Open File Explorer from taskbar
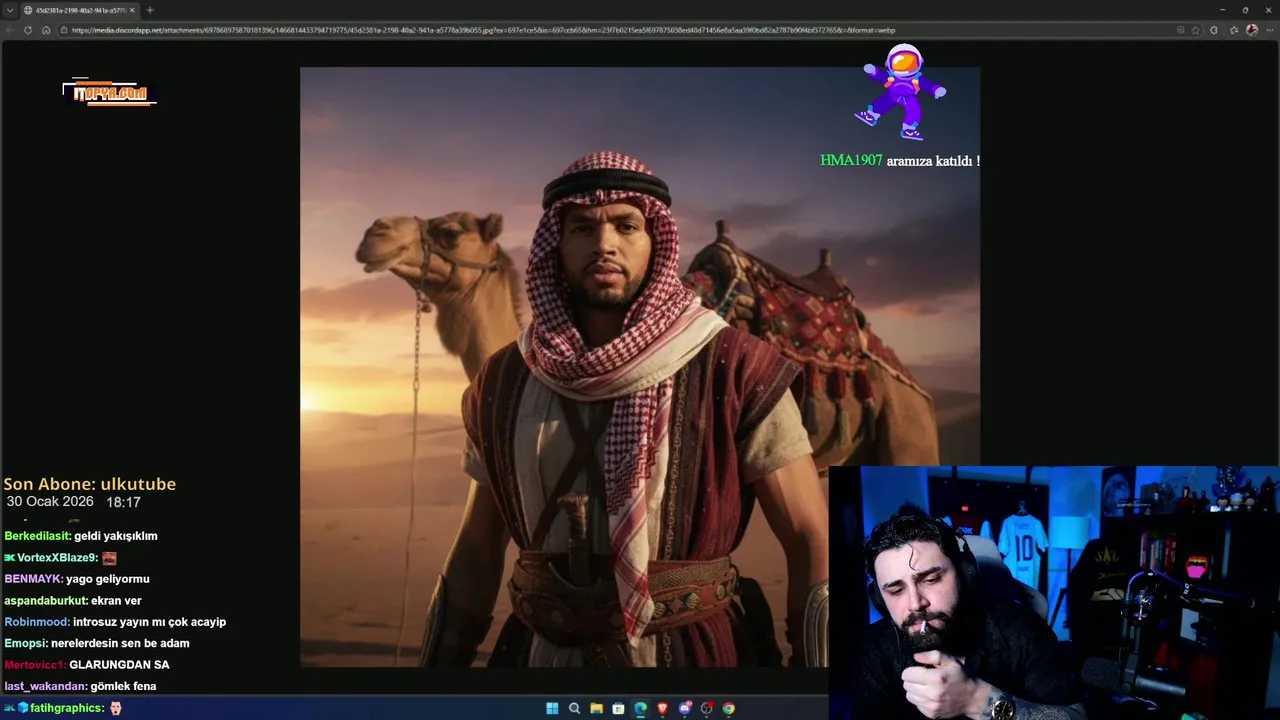 (x=596, y=708)
